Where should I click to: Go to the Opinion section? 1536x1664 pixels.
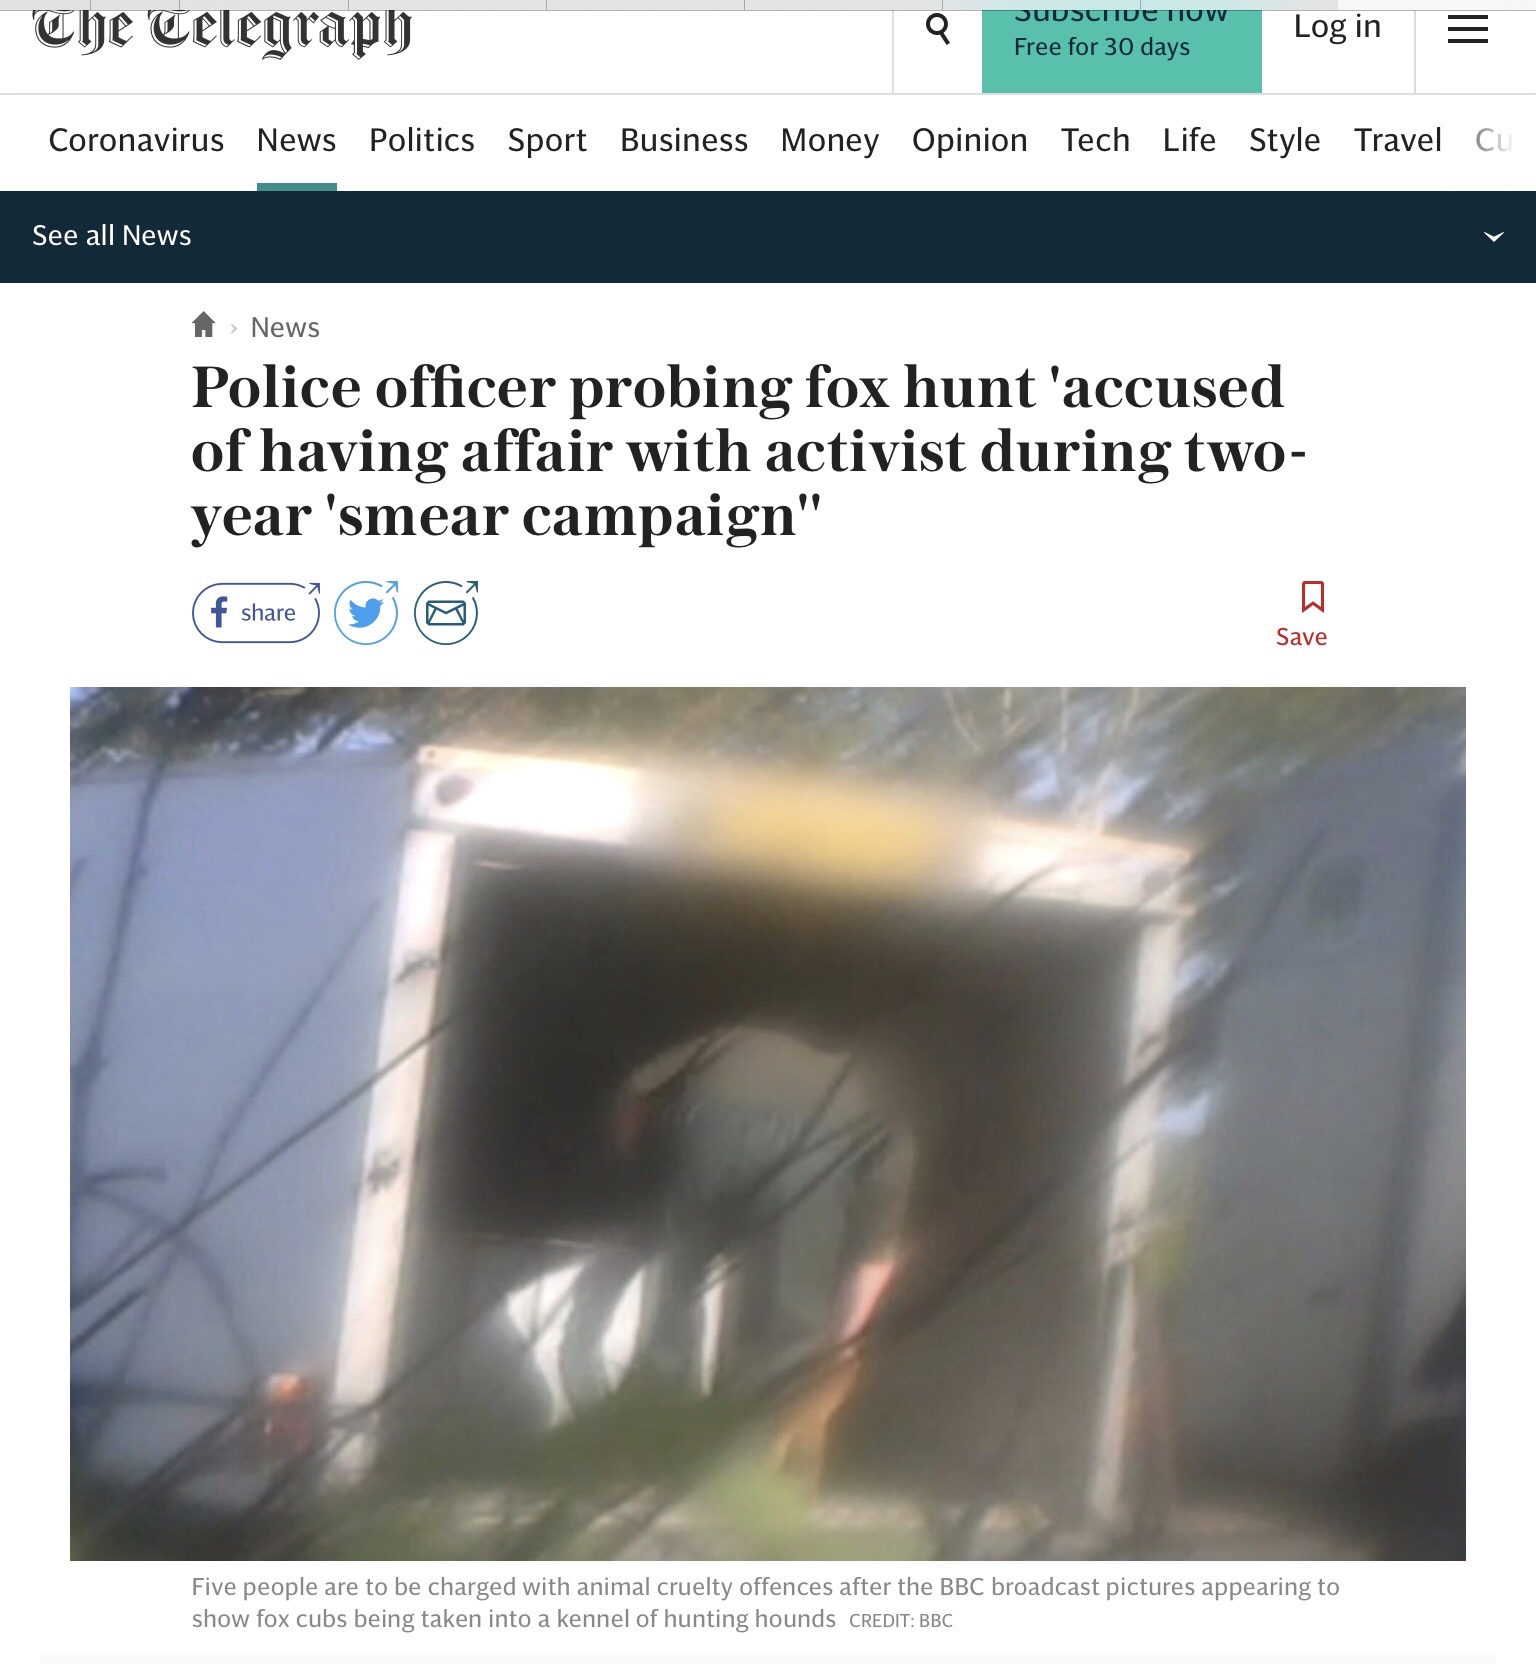[970, 140]
